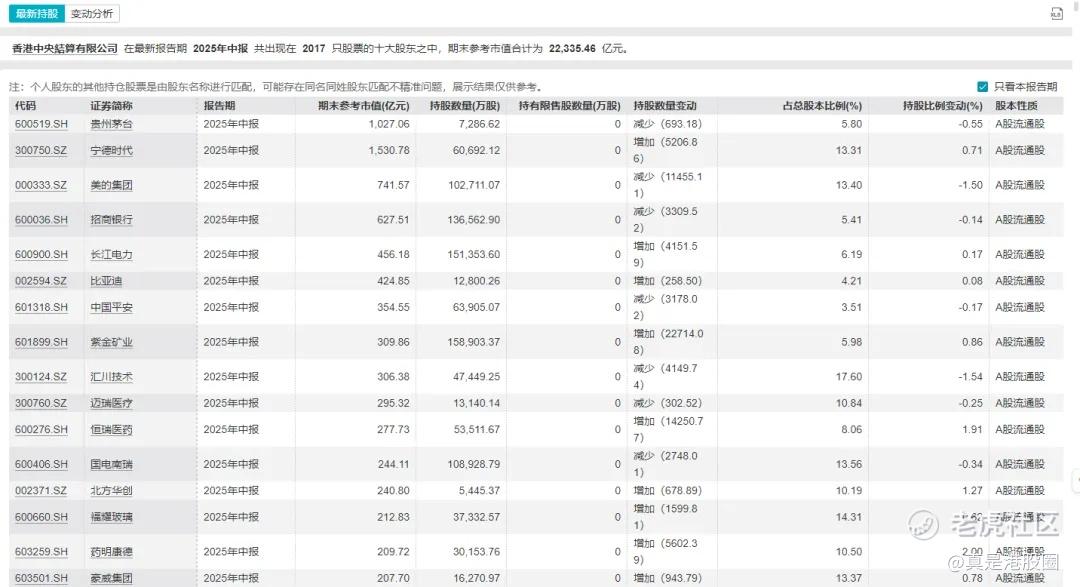Viewport: 1080px width, 587px height.
Task: Select share ratio cell 17.60
Action: [x=849, y=377]
